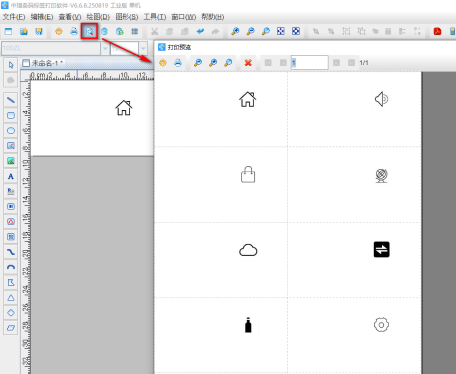Zoom in on the main canvas
The width and height of the screenshot is (456, 374).
(235, 31)
